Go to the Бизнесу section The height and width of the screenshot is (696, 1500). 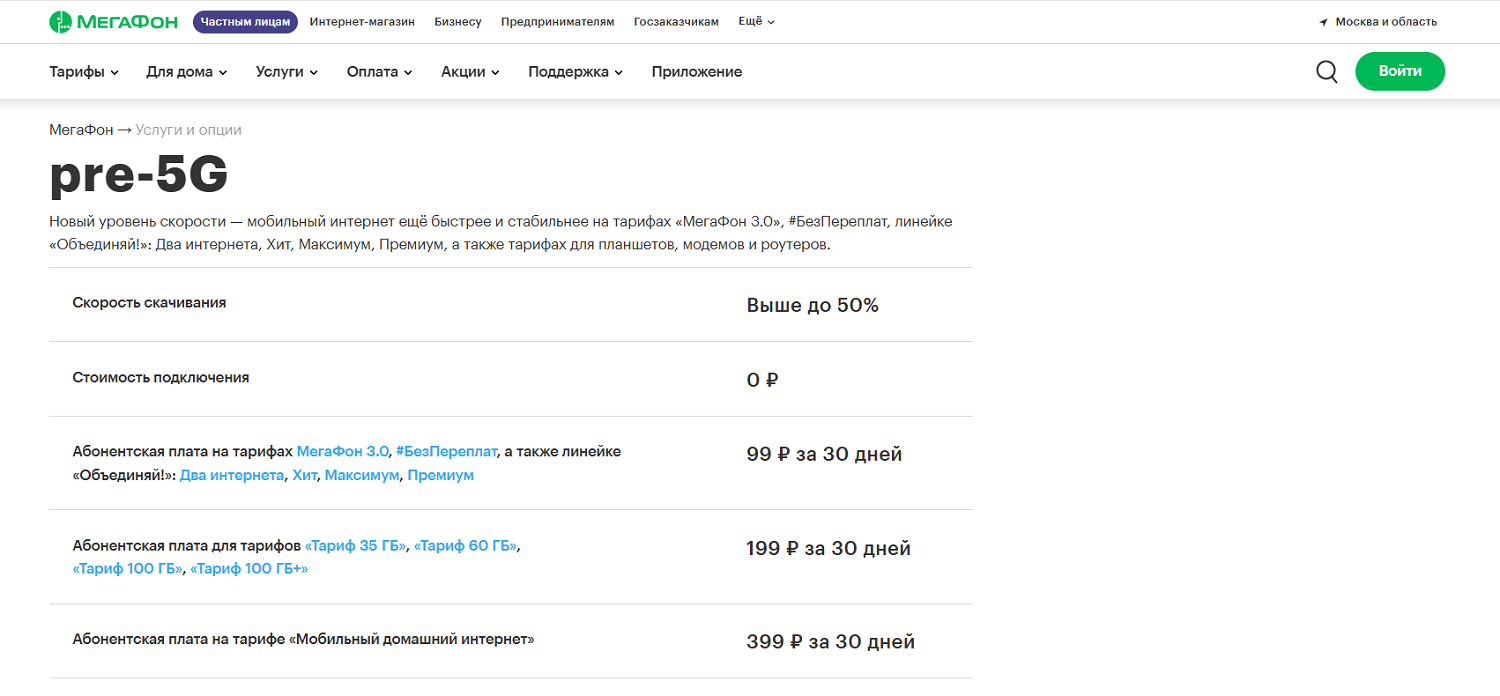pyautogui.click(x=458, y=21)
